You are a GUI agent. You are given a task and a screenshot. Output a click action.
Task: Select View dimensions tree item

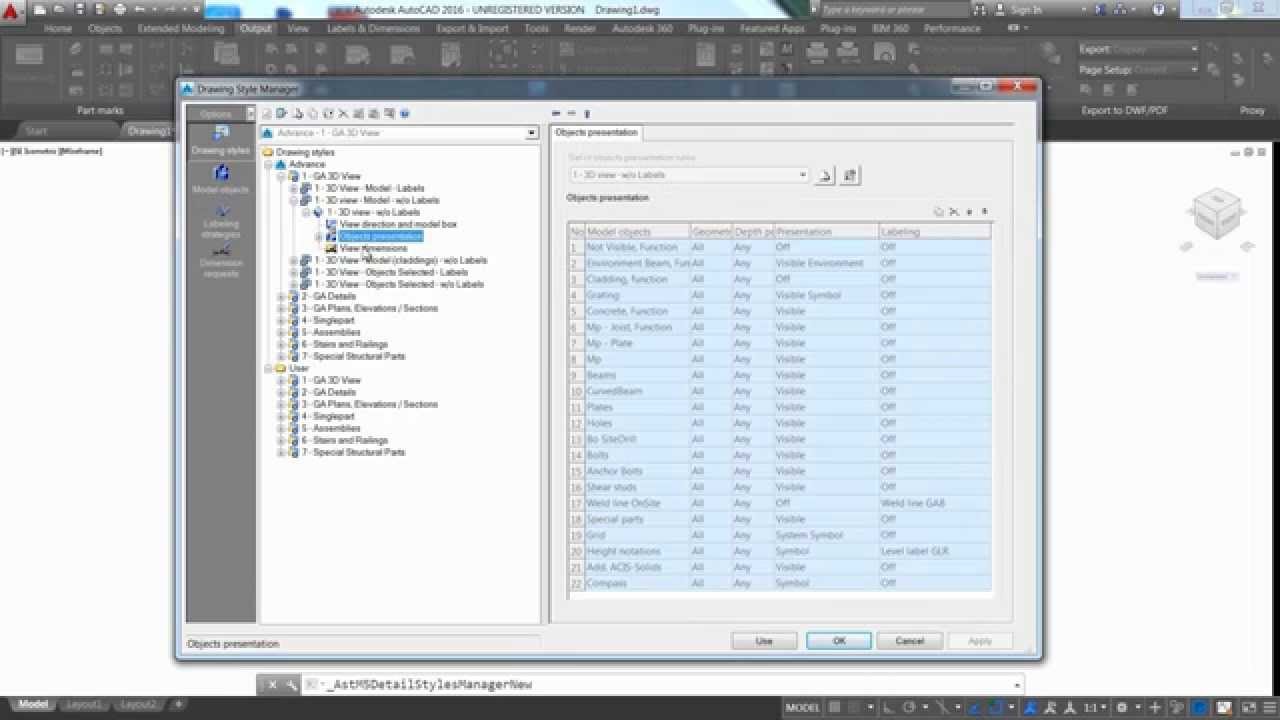tap(373, 248)
